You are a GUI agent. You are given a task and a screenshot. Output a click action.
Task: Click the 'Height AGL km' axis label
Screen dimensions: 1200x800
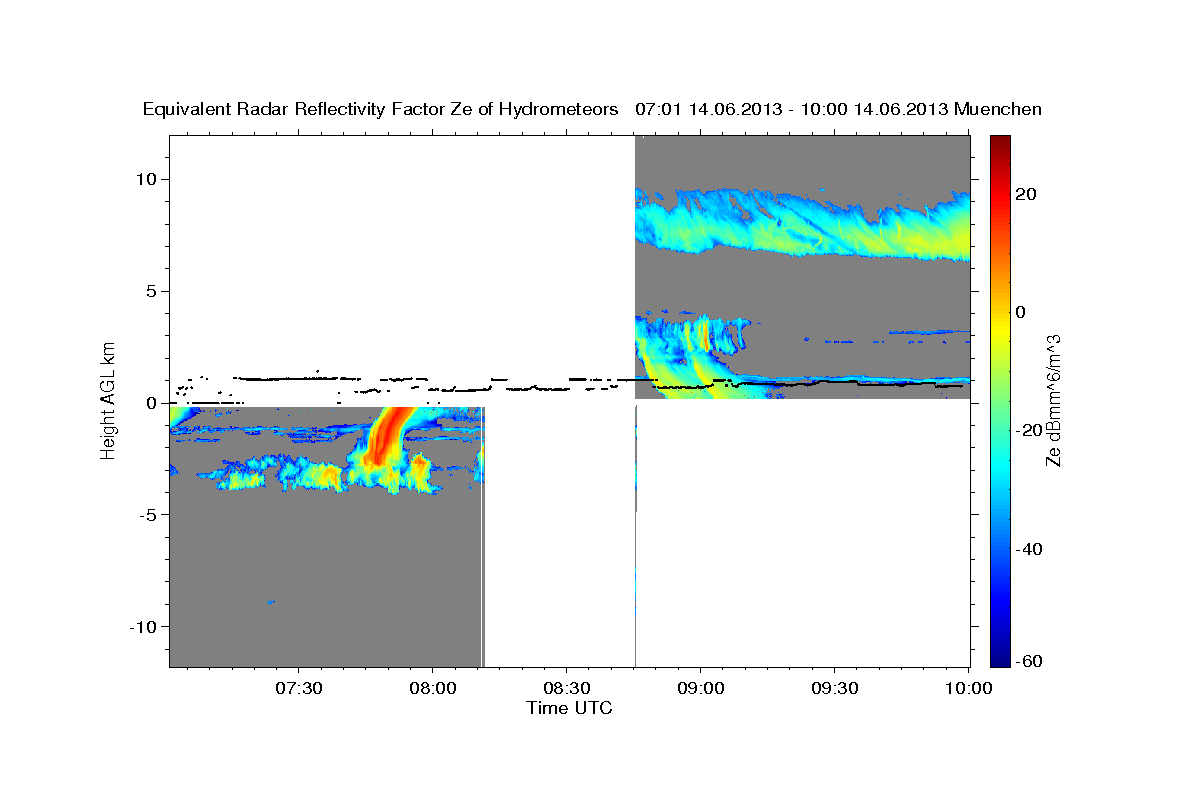point(108,400)
